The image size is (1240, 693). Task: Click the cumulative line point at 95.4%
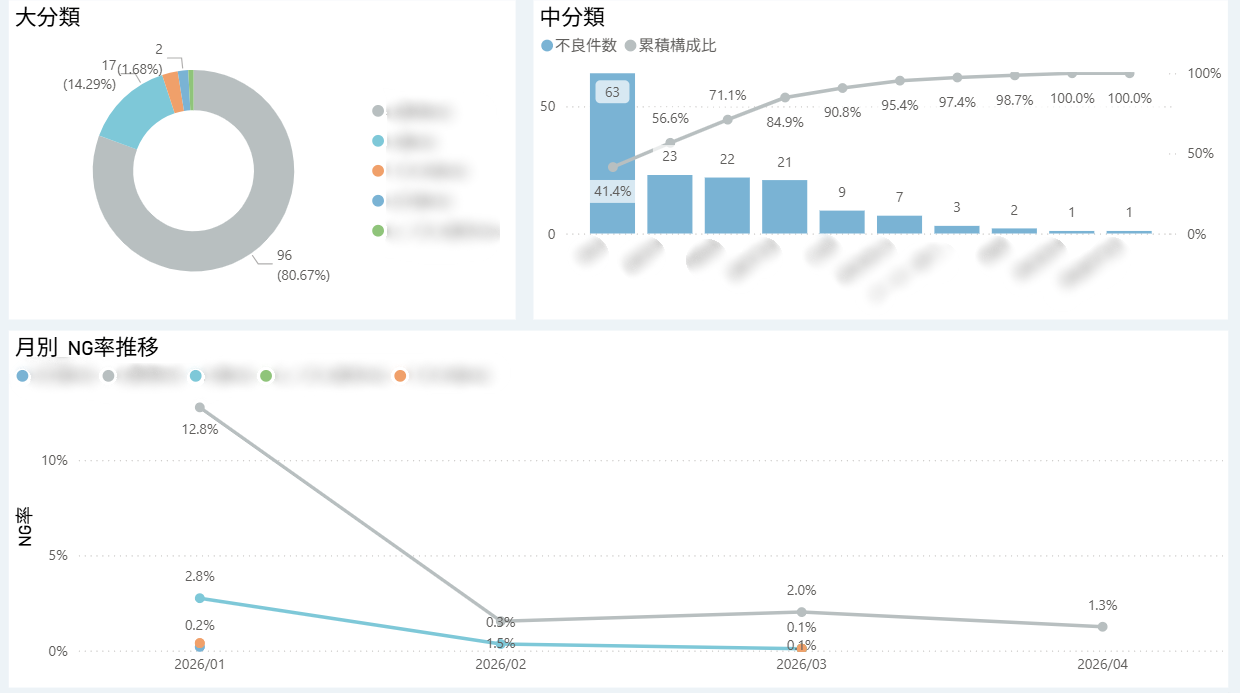(900, 80)
